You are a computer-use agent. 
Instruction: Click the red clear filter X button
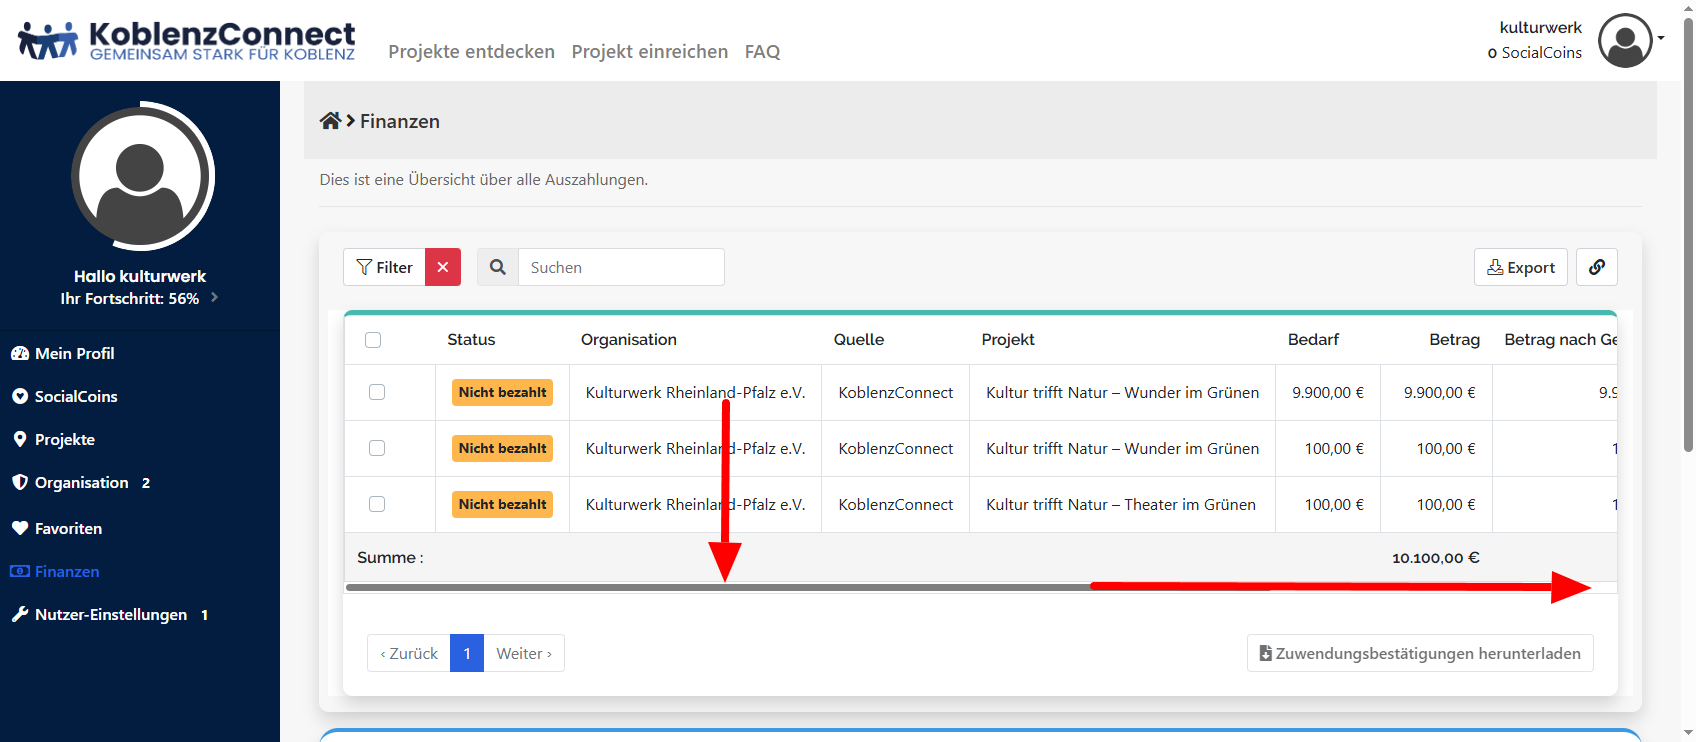click(x=443, y=267)
